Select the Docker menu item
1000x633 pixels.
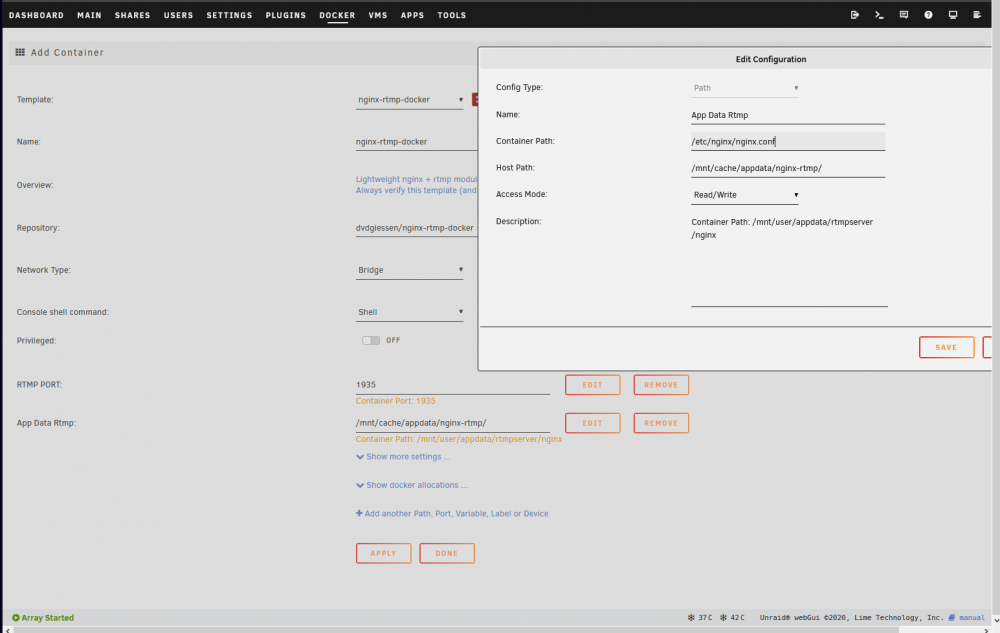(x=337, y=15)
